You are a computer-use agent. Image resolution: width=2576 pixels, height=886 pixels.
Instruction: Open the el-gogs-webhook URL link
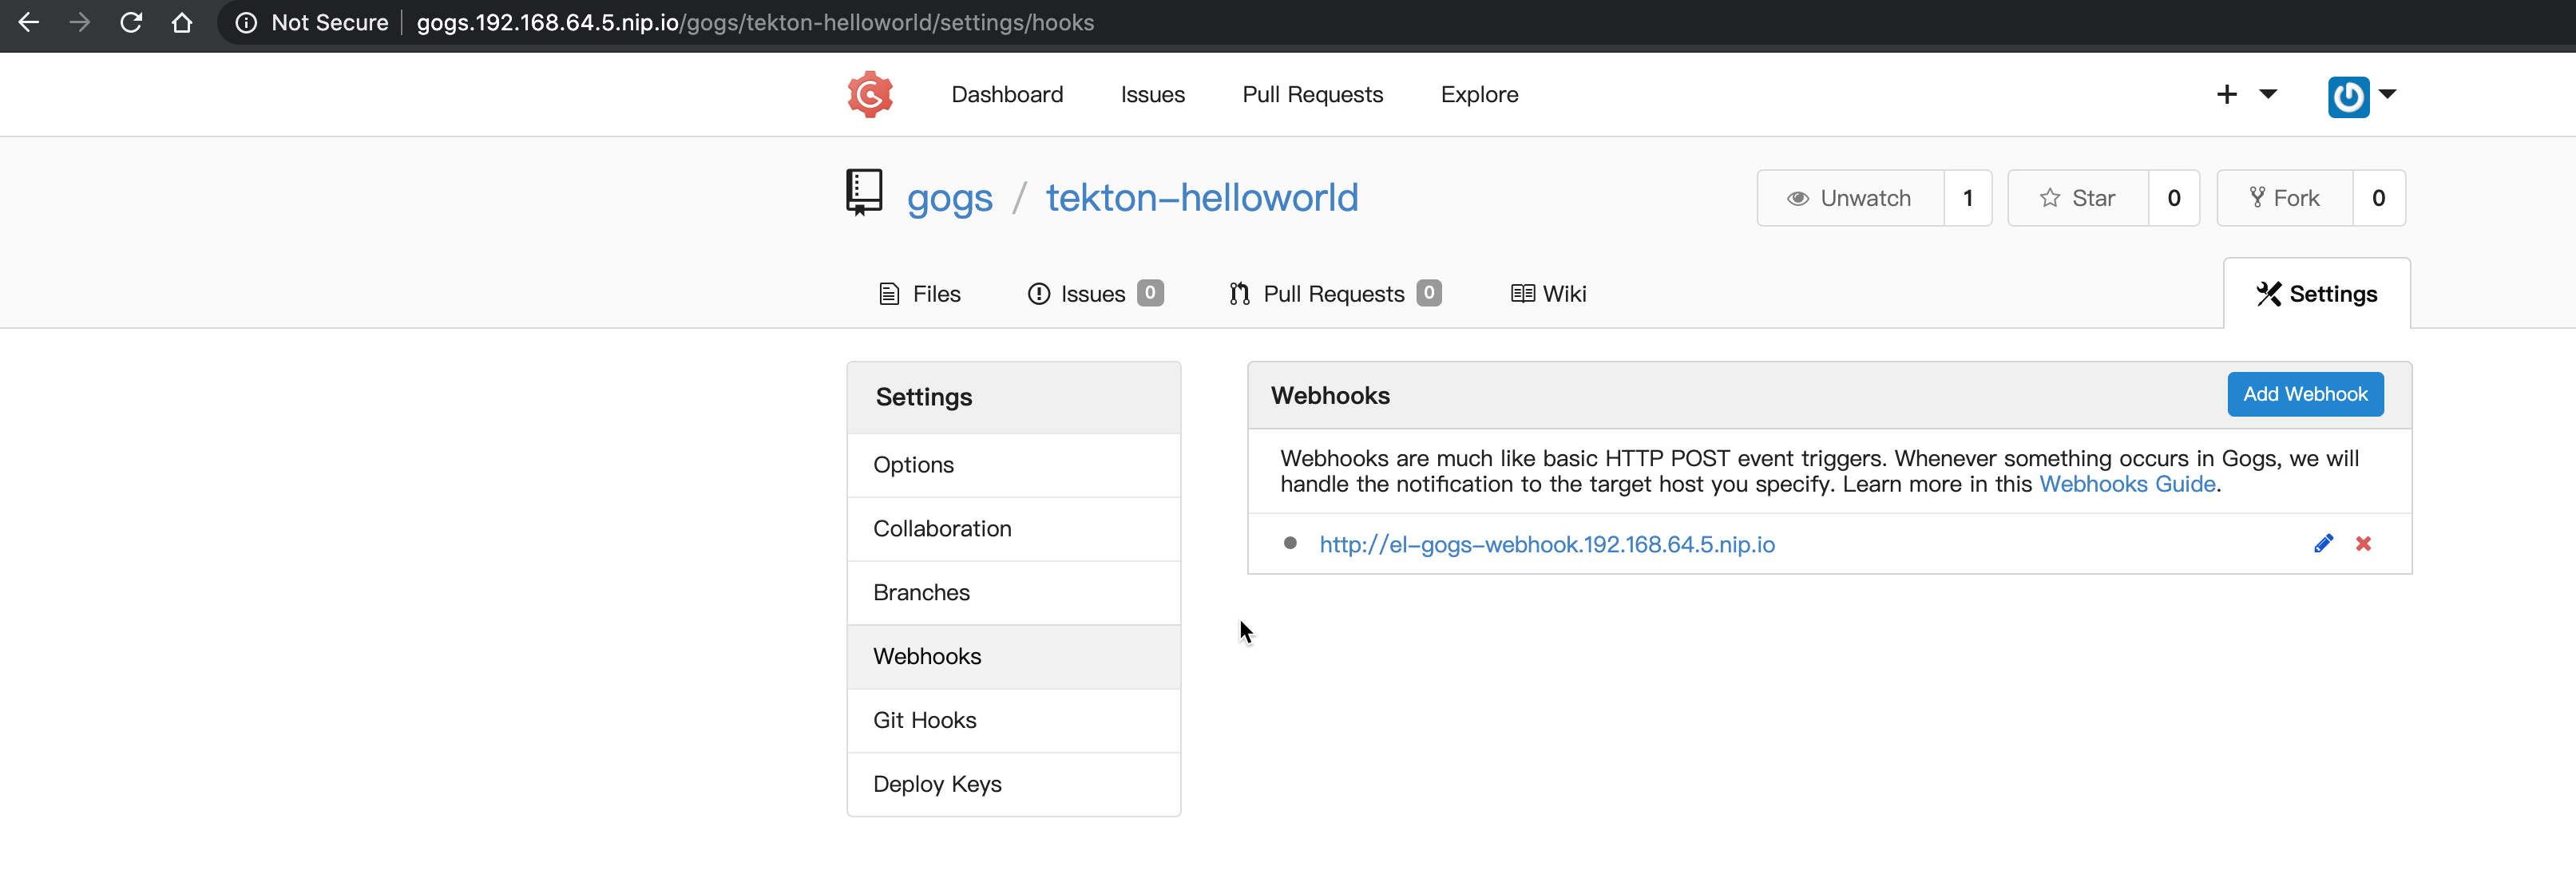pyautogui.click(x=1546, y=544)
